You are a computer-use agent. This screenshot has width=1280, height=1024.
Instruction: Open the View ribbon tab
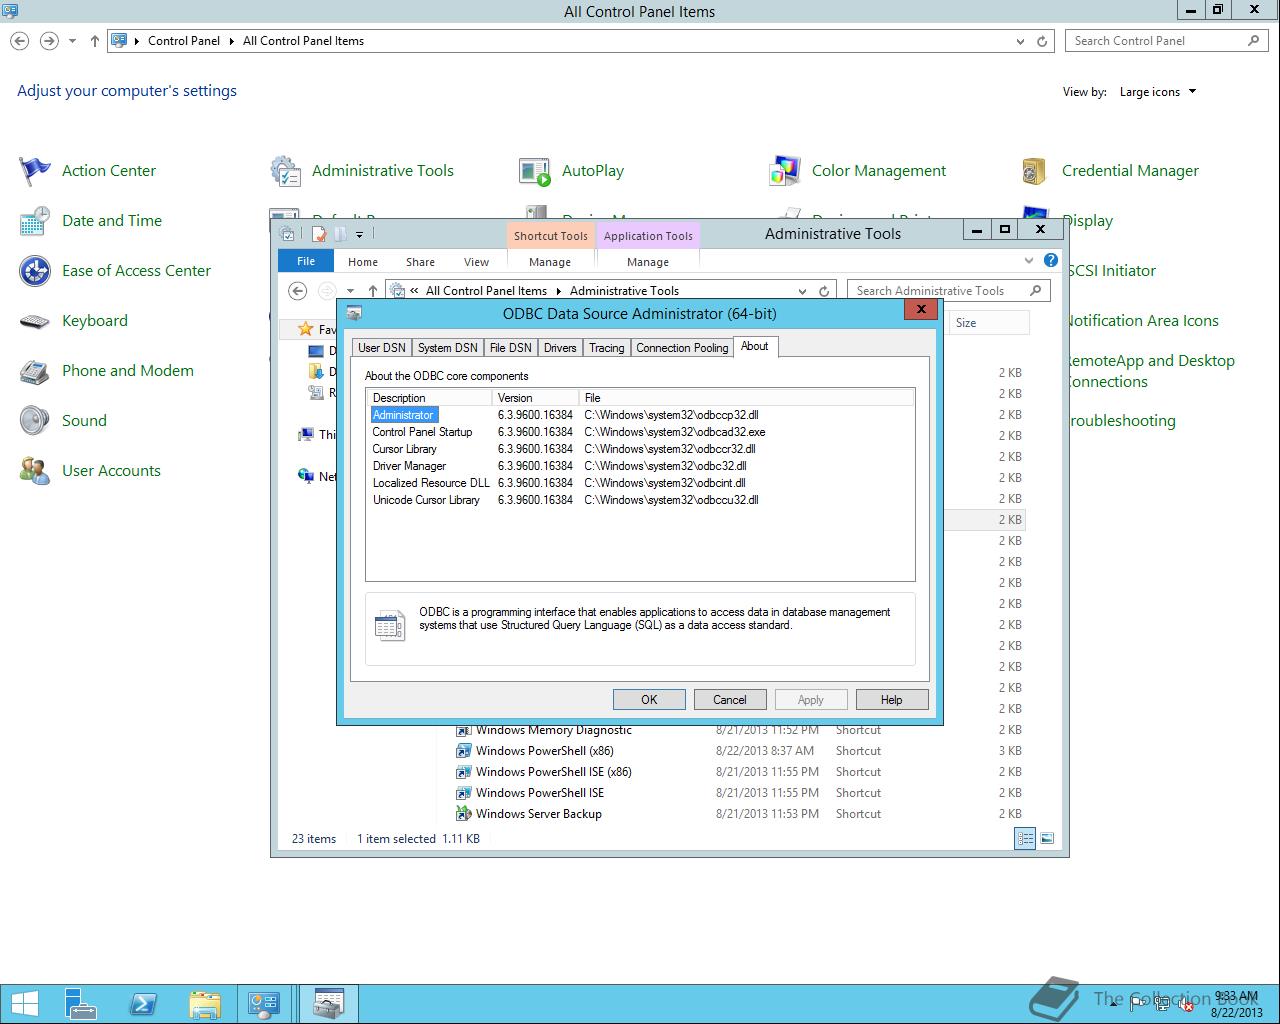click(x=476, y=262)
